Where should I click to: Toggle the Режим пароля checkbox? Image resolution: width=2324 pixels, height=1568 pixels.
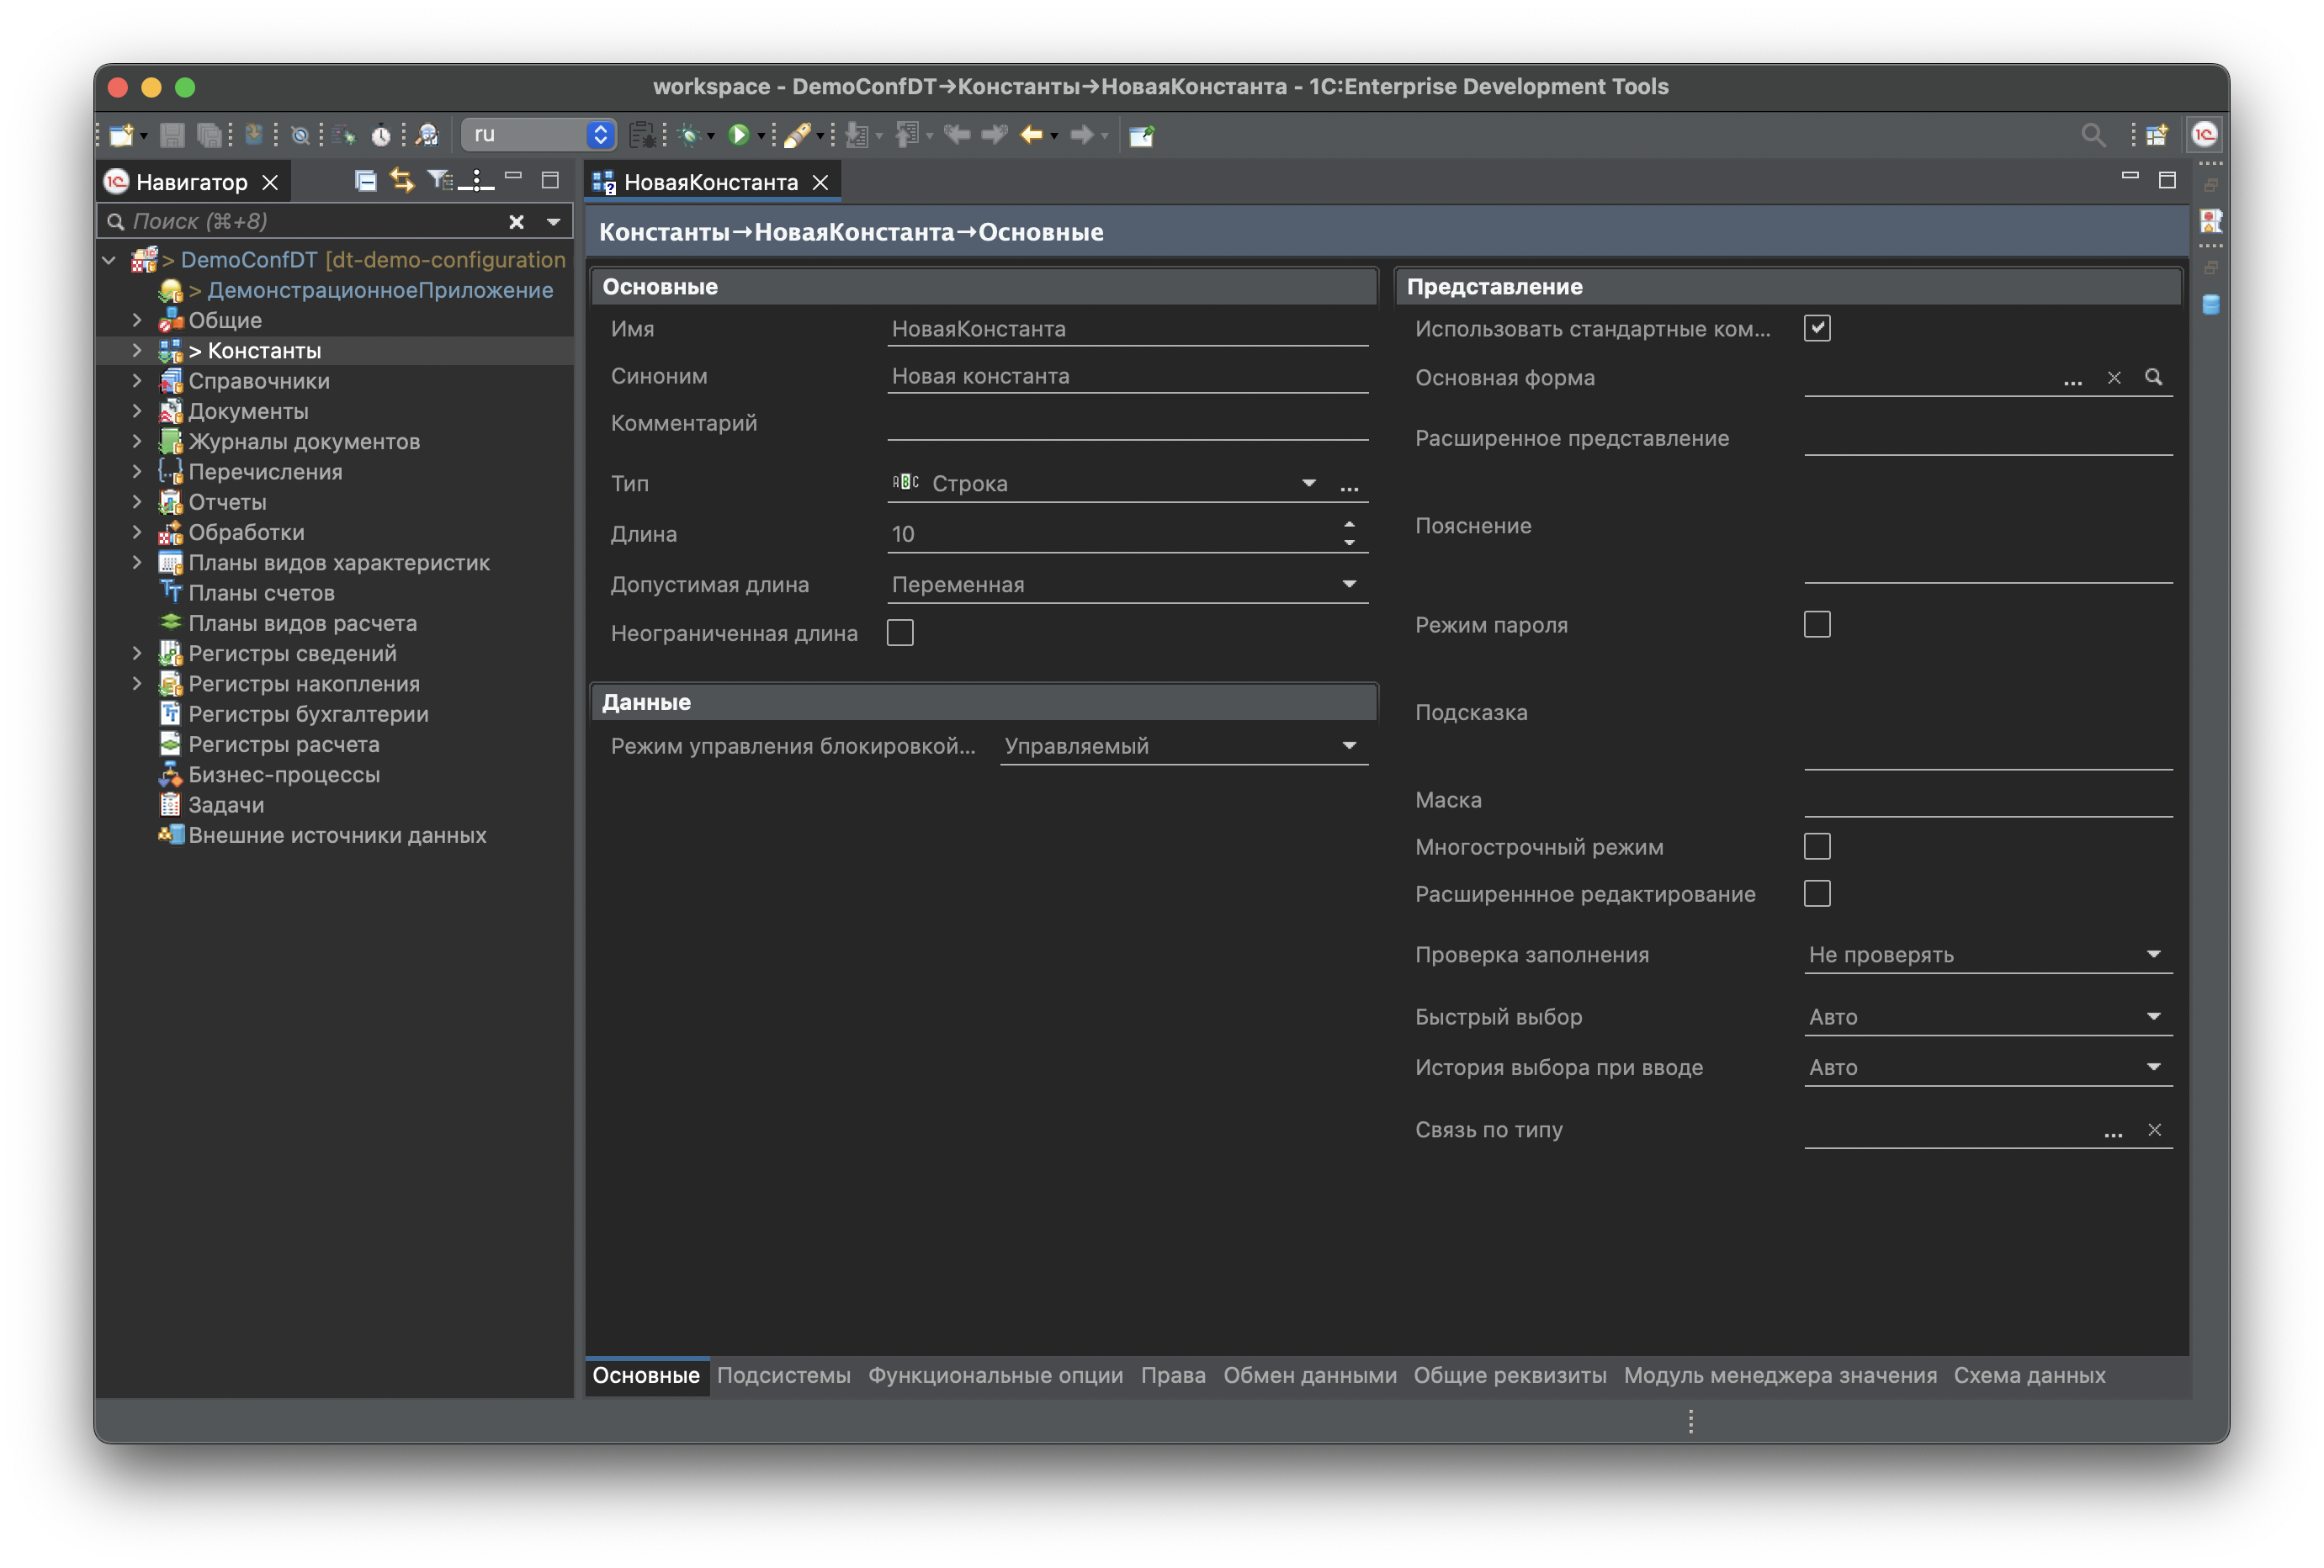1817,625
